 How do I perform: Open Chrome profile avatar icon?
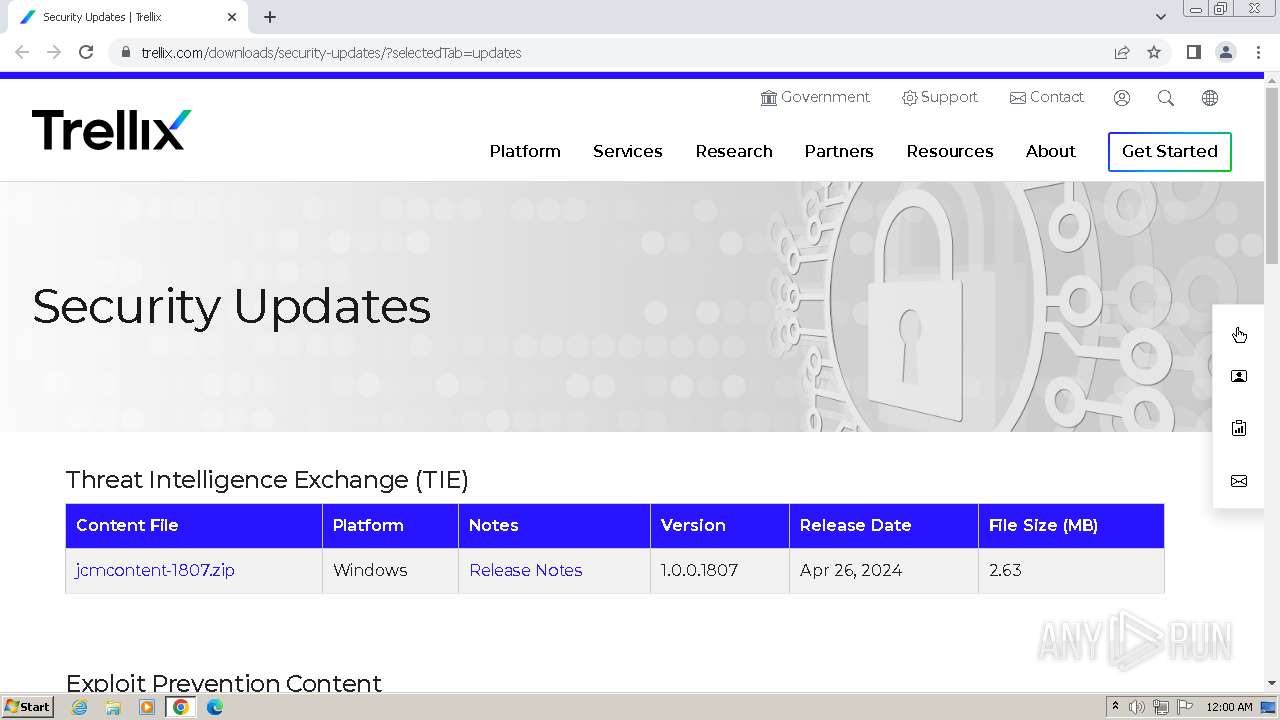coord(1226,52)
